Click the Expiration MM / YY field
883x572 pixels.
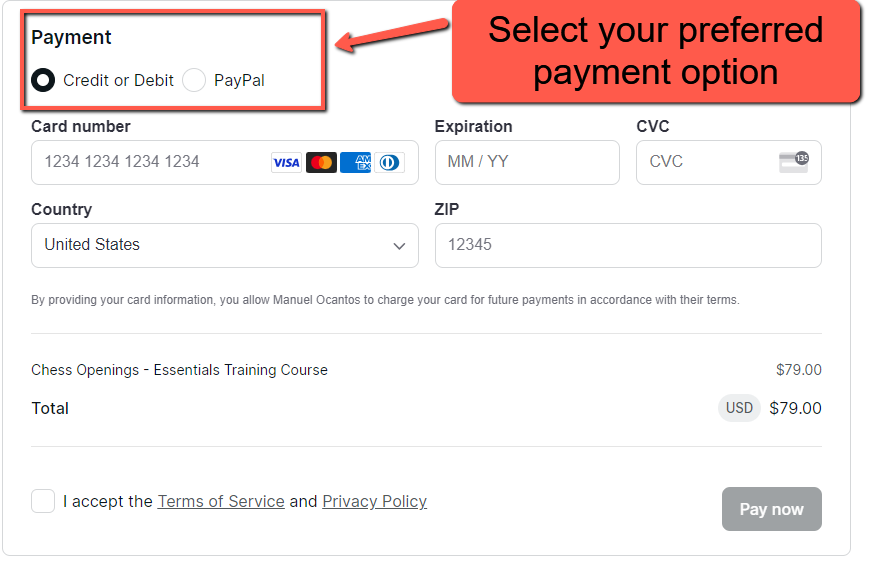[x=527, y=162]
